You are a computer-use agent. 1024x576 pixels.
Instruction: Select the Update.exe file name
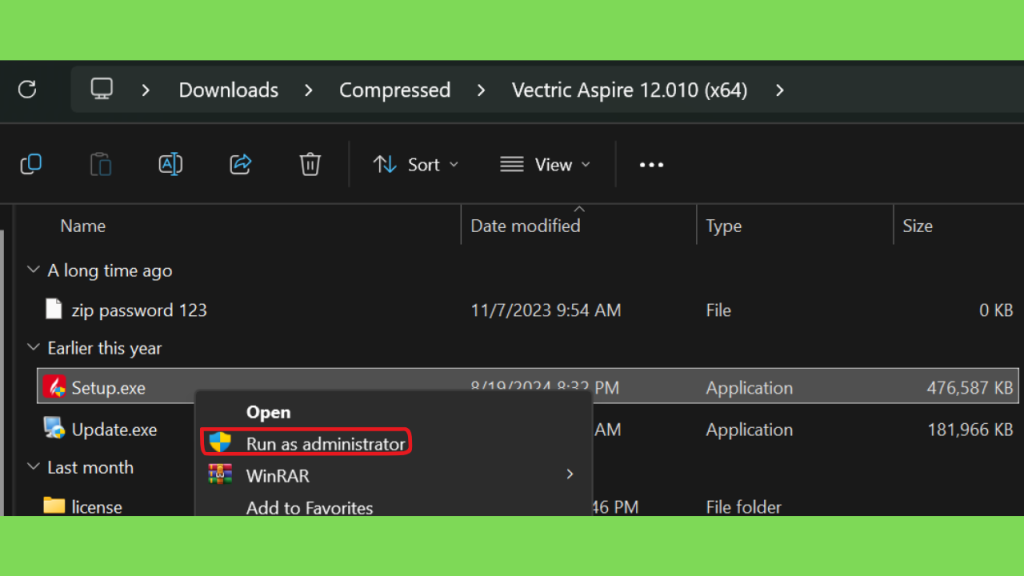click(x=114, y=430)
